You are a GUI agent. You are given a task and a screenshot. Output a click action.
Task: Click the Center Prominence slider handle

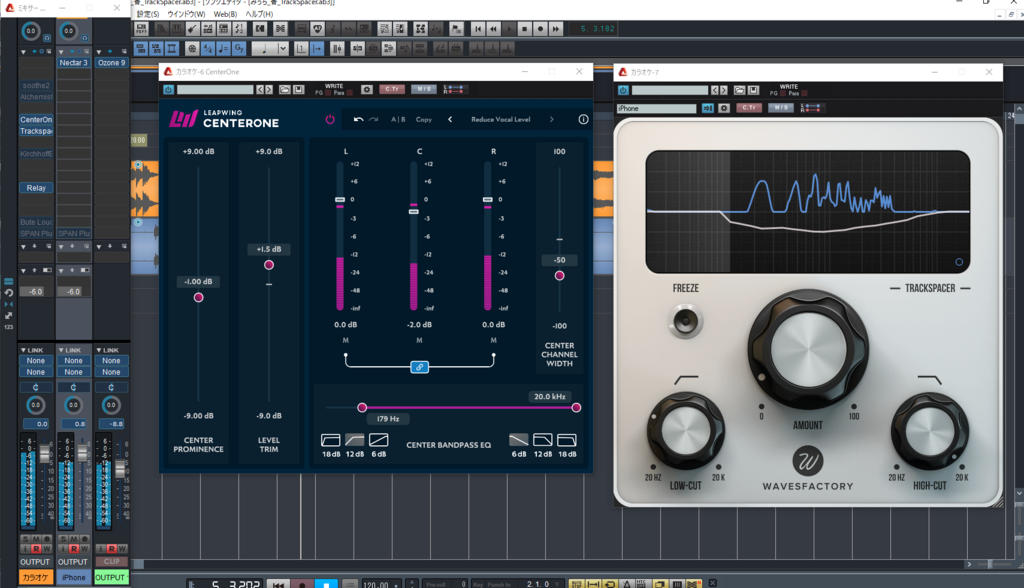[x=199, y=297]
